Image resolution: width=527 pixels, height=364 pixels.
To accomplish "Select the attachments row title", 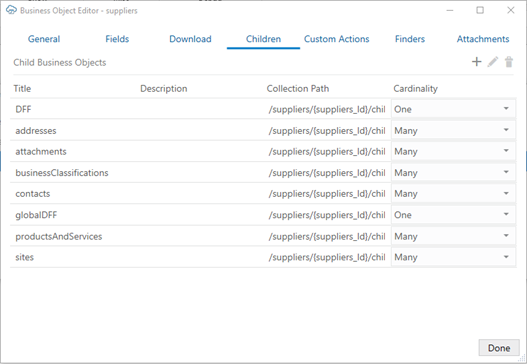I will (x=41, y=152).
